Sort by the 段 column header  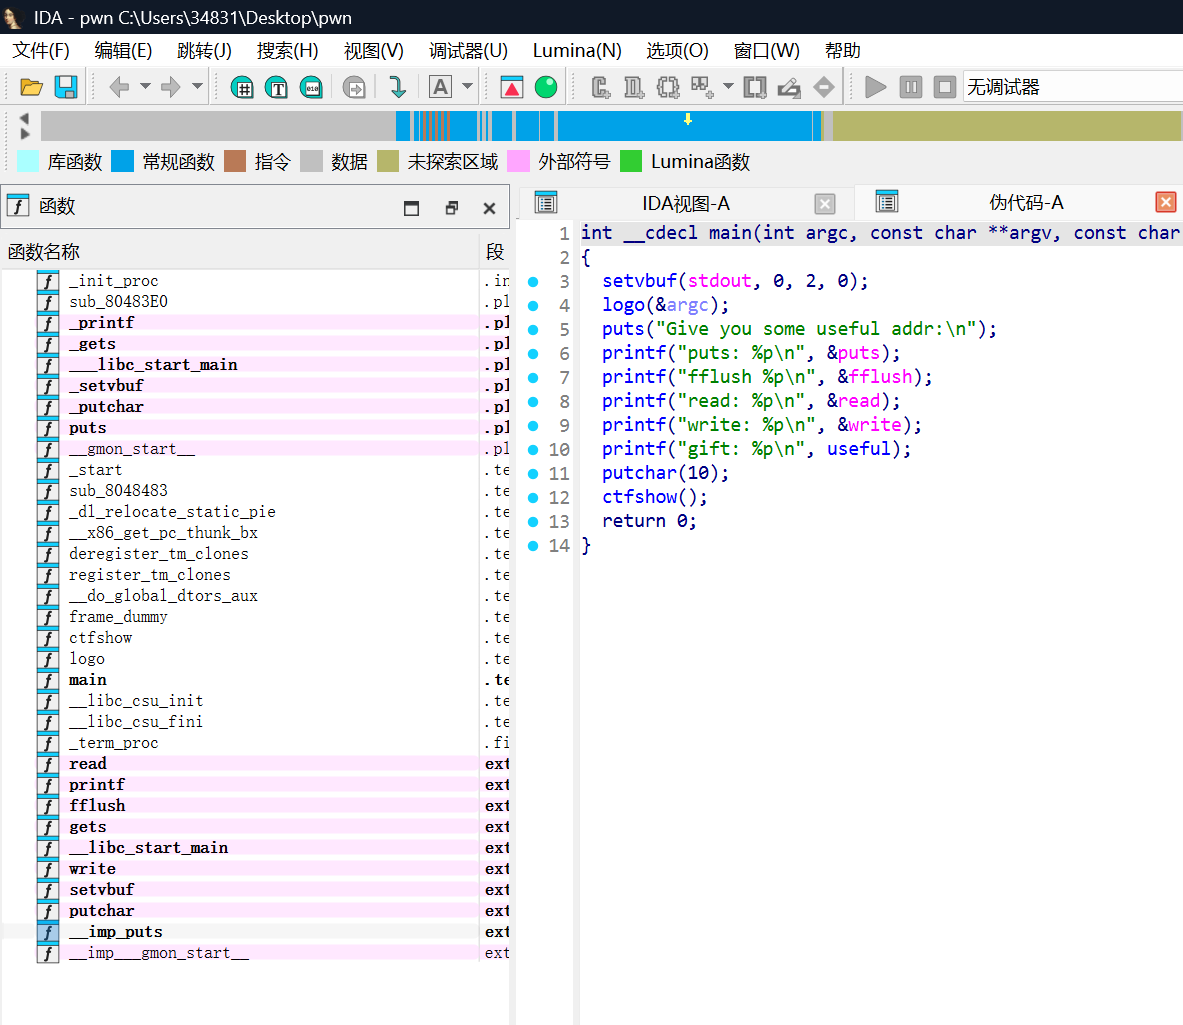pos(495,252)
